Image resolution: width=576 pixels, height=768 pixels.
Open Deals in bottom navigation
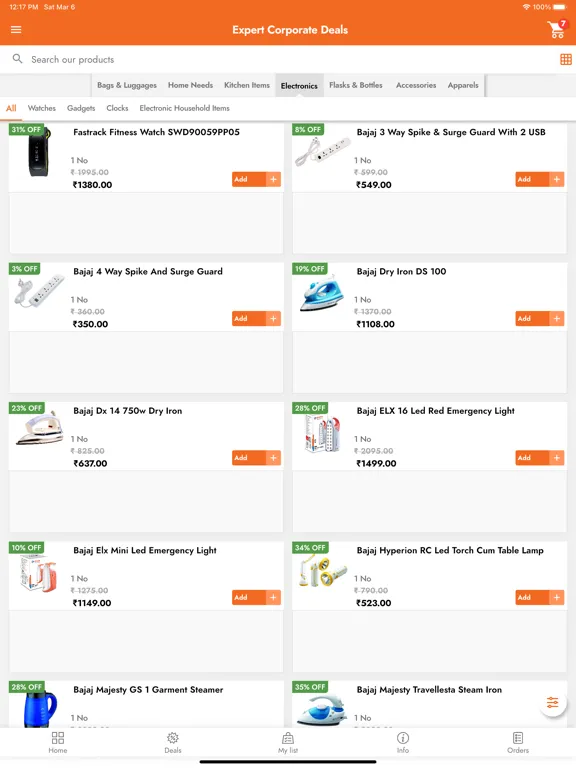click(173, 743)
